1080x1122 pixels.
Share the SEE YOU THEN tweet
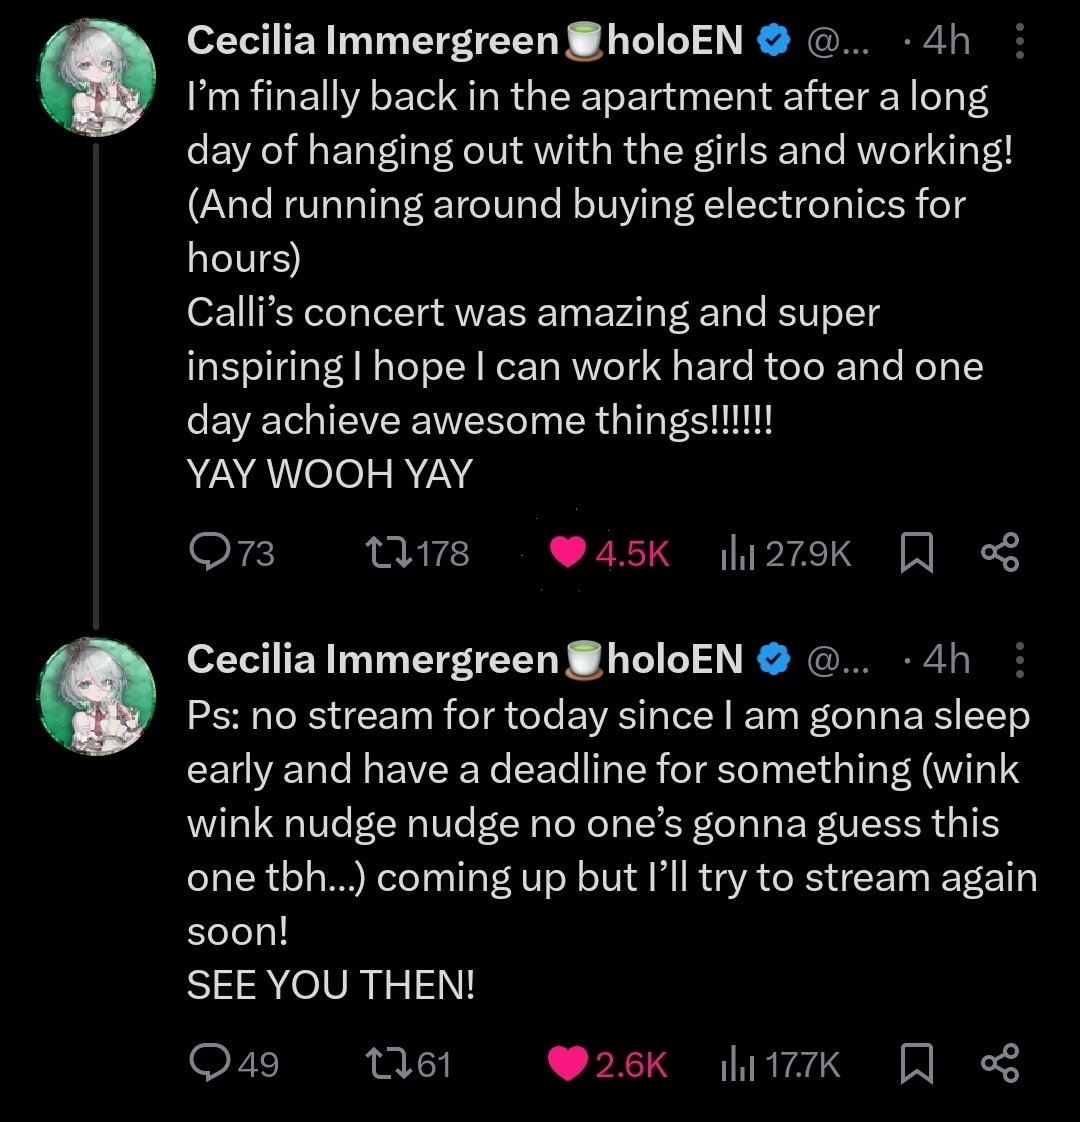click(1000, 1063)
